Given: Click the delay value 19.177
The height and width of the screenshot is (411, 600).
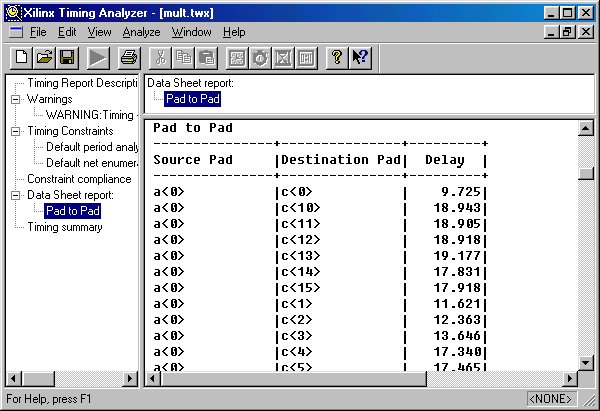Looking at the screenshot, I should coord(457,256).
